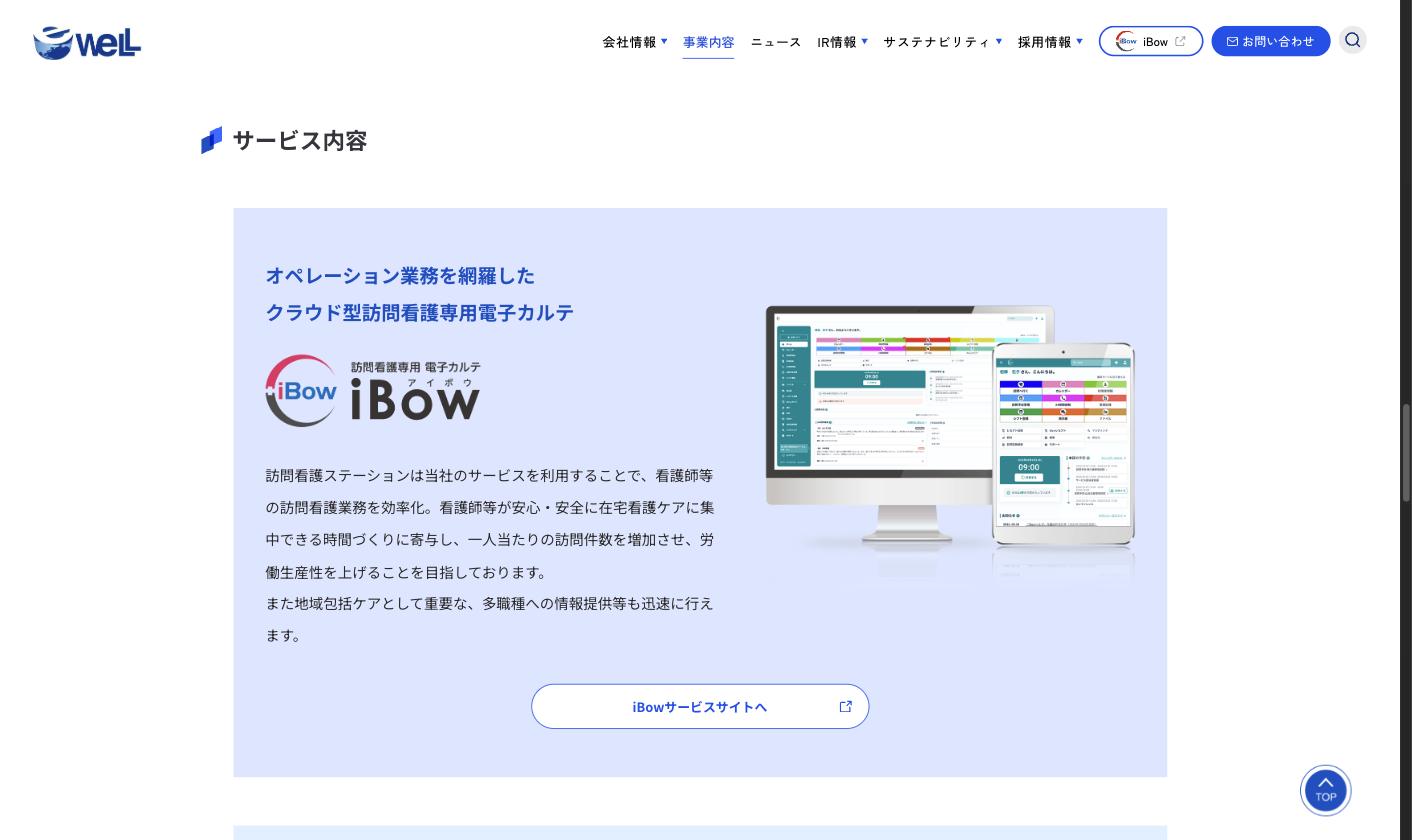Screen dimensions: 1412x840
Task: Click the external link icon on iBowサービスサイトへ
Action: pos(846,706)
